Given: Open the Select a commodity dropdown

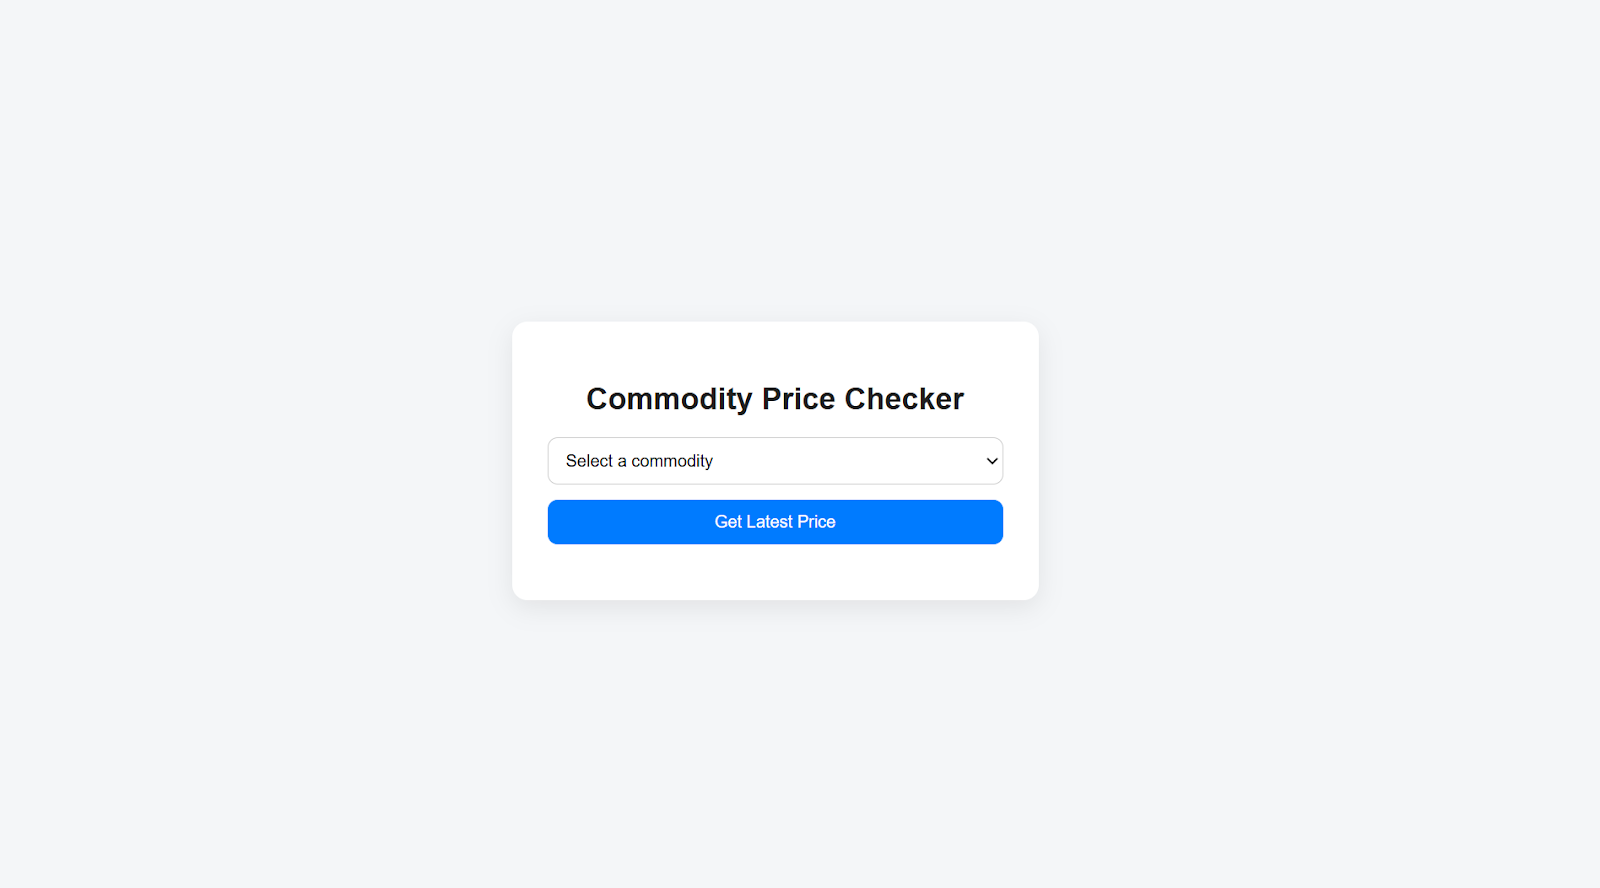Looking at the screenshot, I should [x=774, y=461].
